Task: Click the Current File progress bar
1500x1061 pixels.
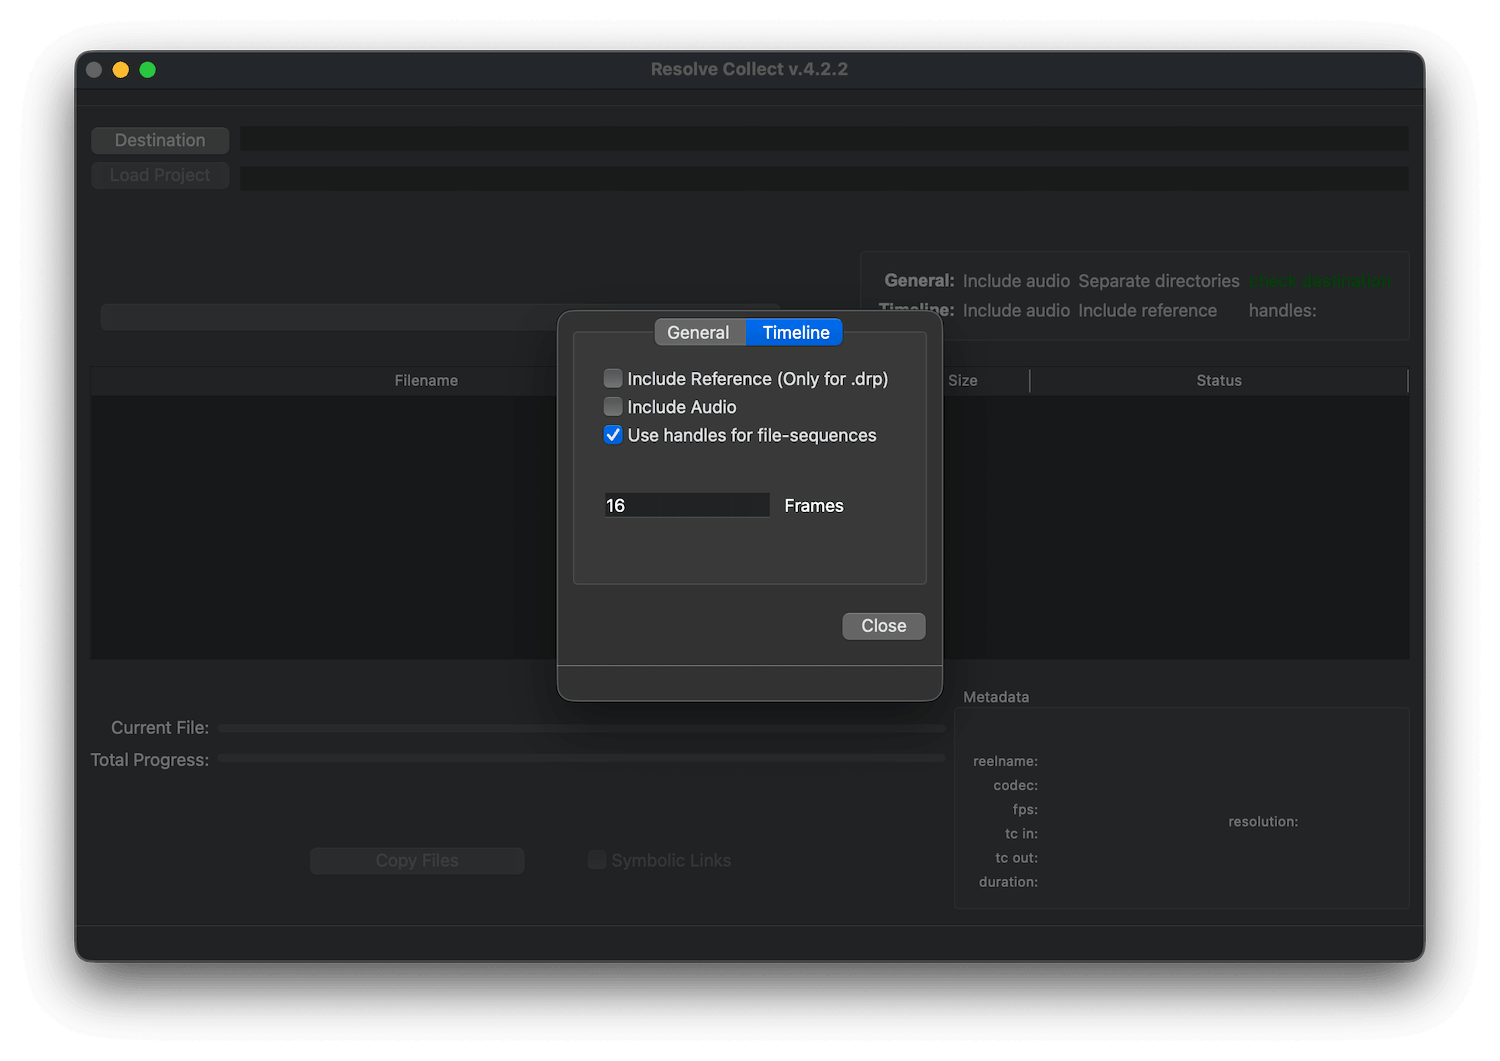Action: [x=582, y=728]
